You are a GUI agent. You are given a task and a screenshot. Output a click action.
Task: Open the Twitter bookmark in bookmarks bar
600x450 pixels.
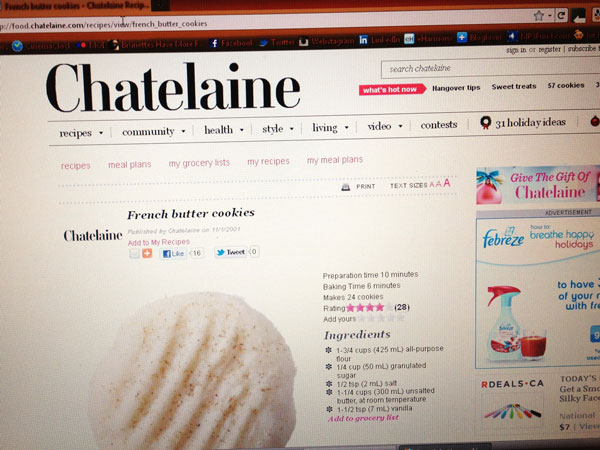tap(277, 42)
